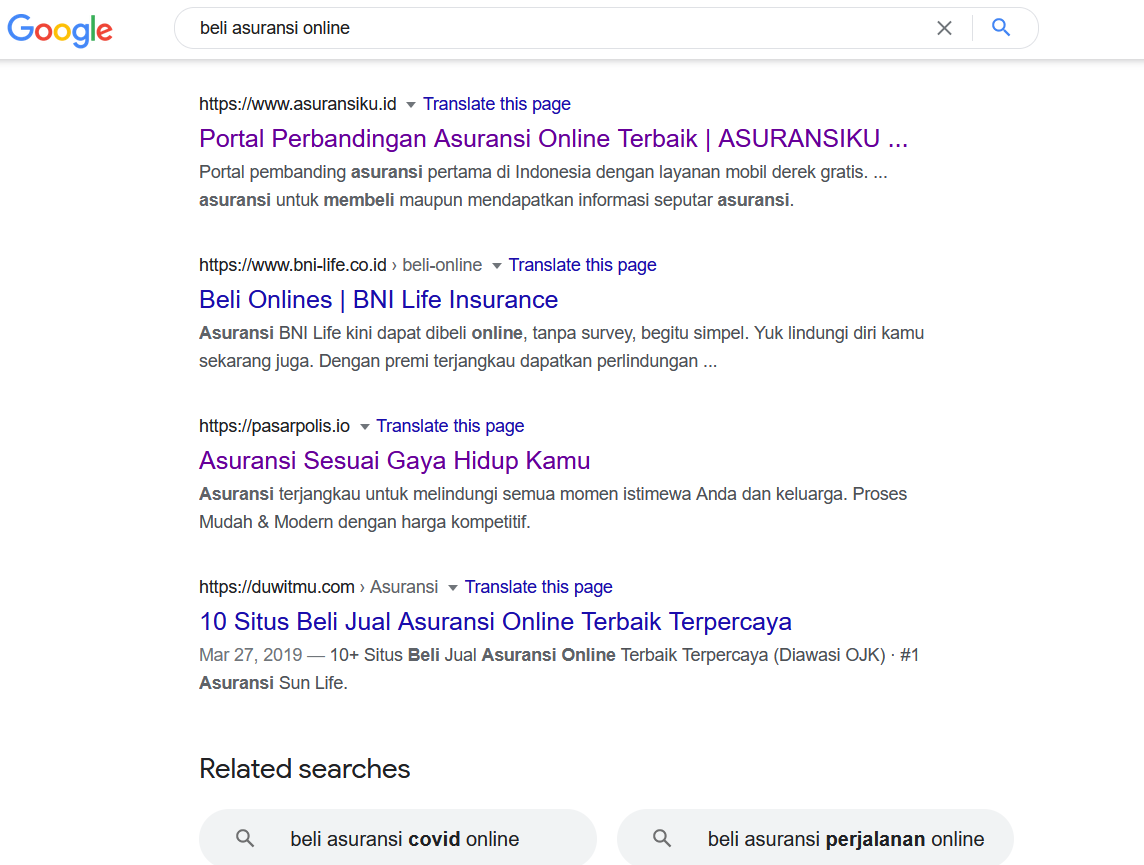Click the blue search magnifier icon

point(1001,28)
